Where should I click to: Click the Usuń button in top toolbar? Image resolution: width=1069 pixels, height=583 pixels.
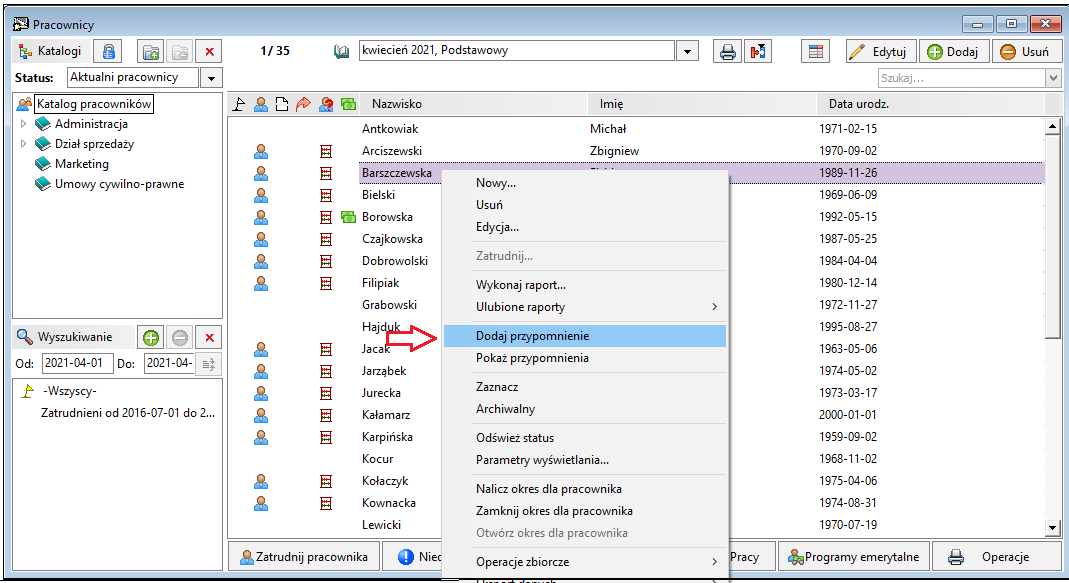point(1026,51)
